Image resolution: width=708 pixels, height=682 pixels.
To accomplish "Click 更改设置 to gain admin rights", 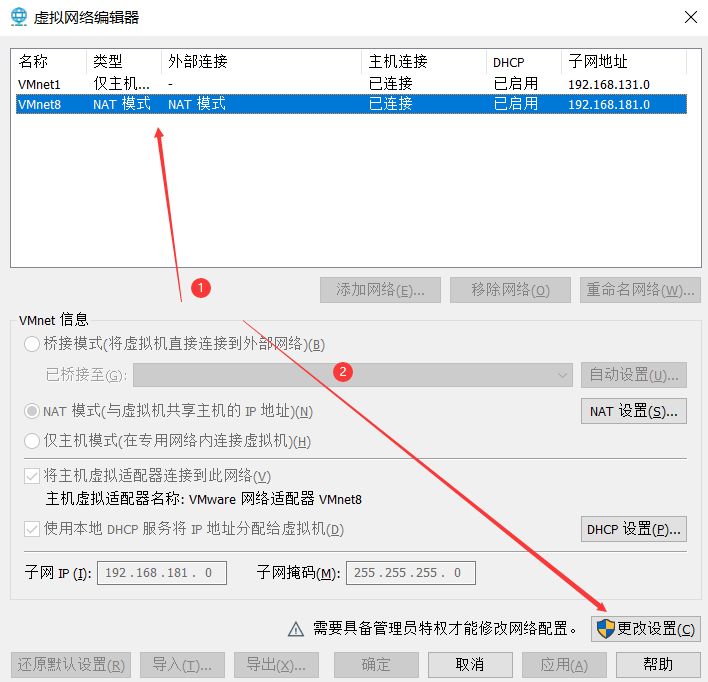I will (x=646, y=629).
